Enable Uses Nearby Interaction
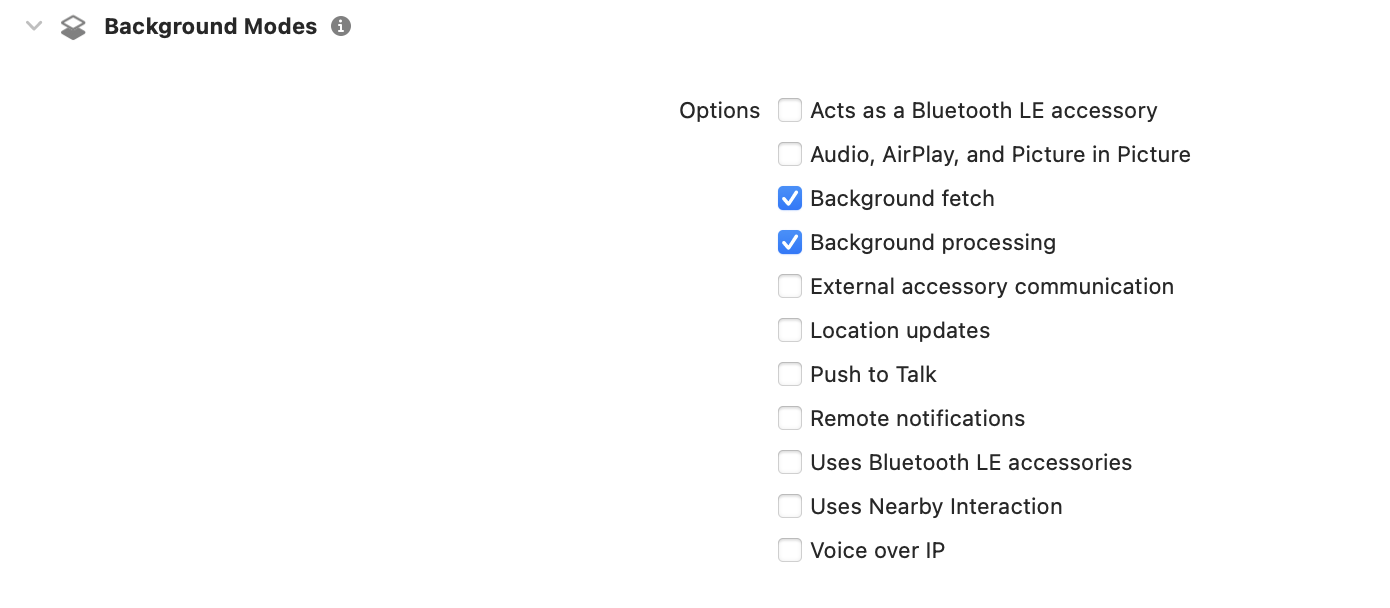This screenshot has width=1390, height=608. 790,506
